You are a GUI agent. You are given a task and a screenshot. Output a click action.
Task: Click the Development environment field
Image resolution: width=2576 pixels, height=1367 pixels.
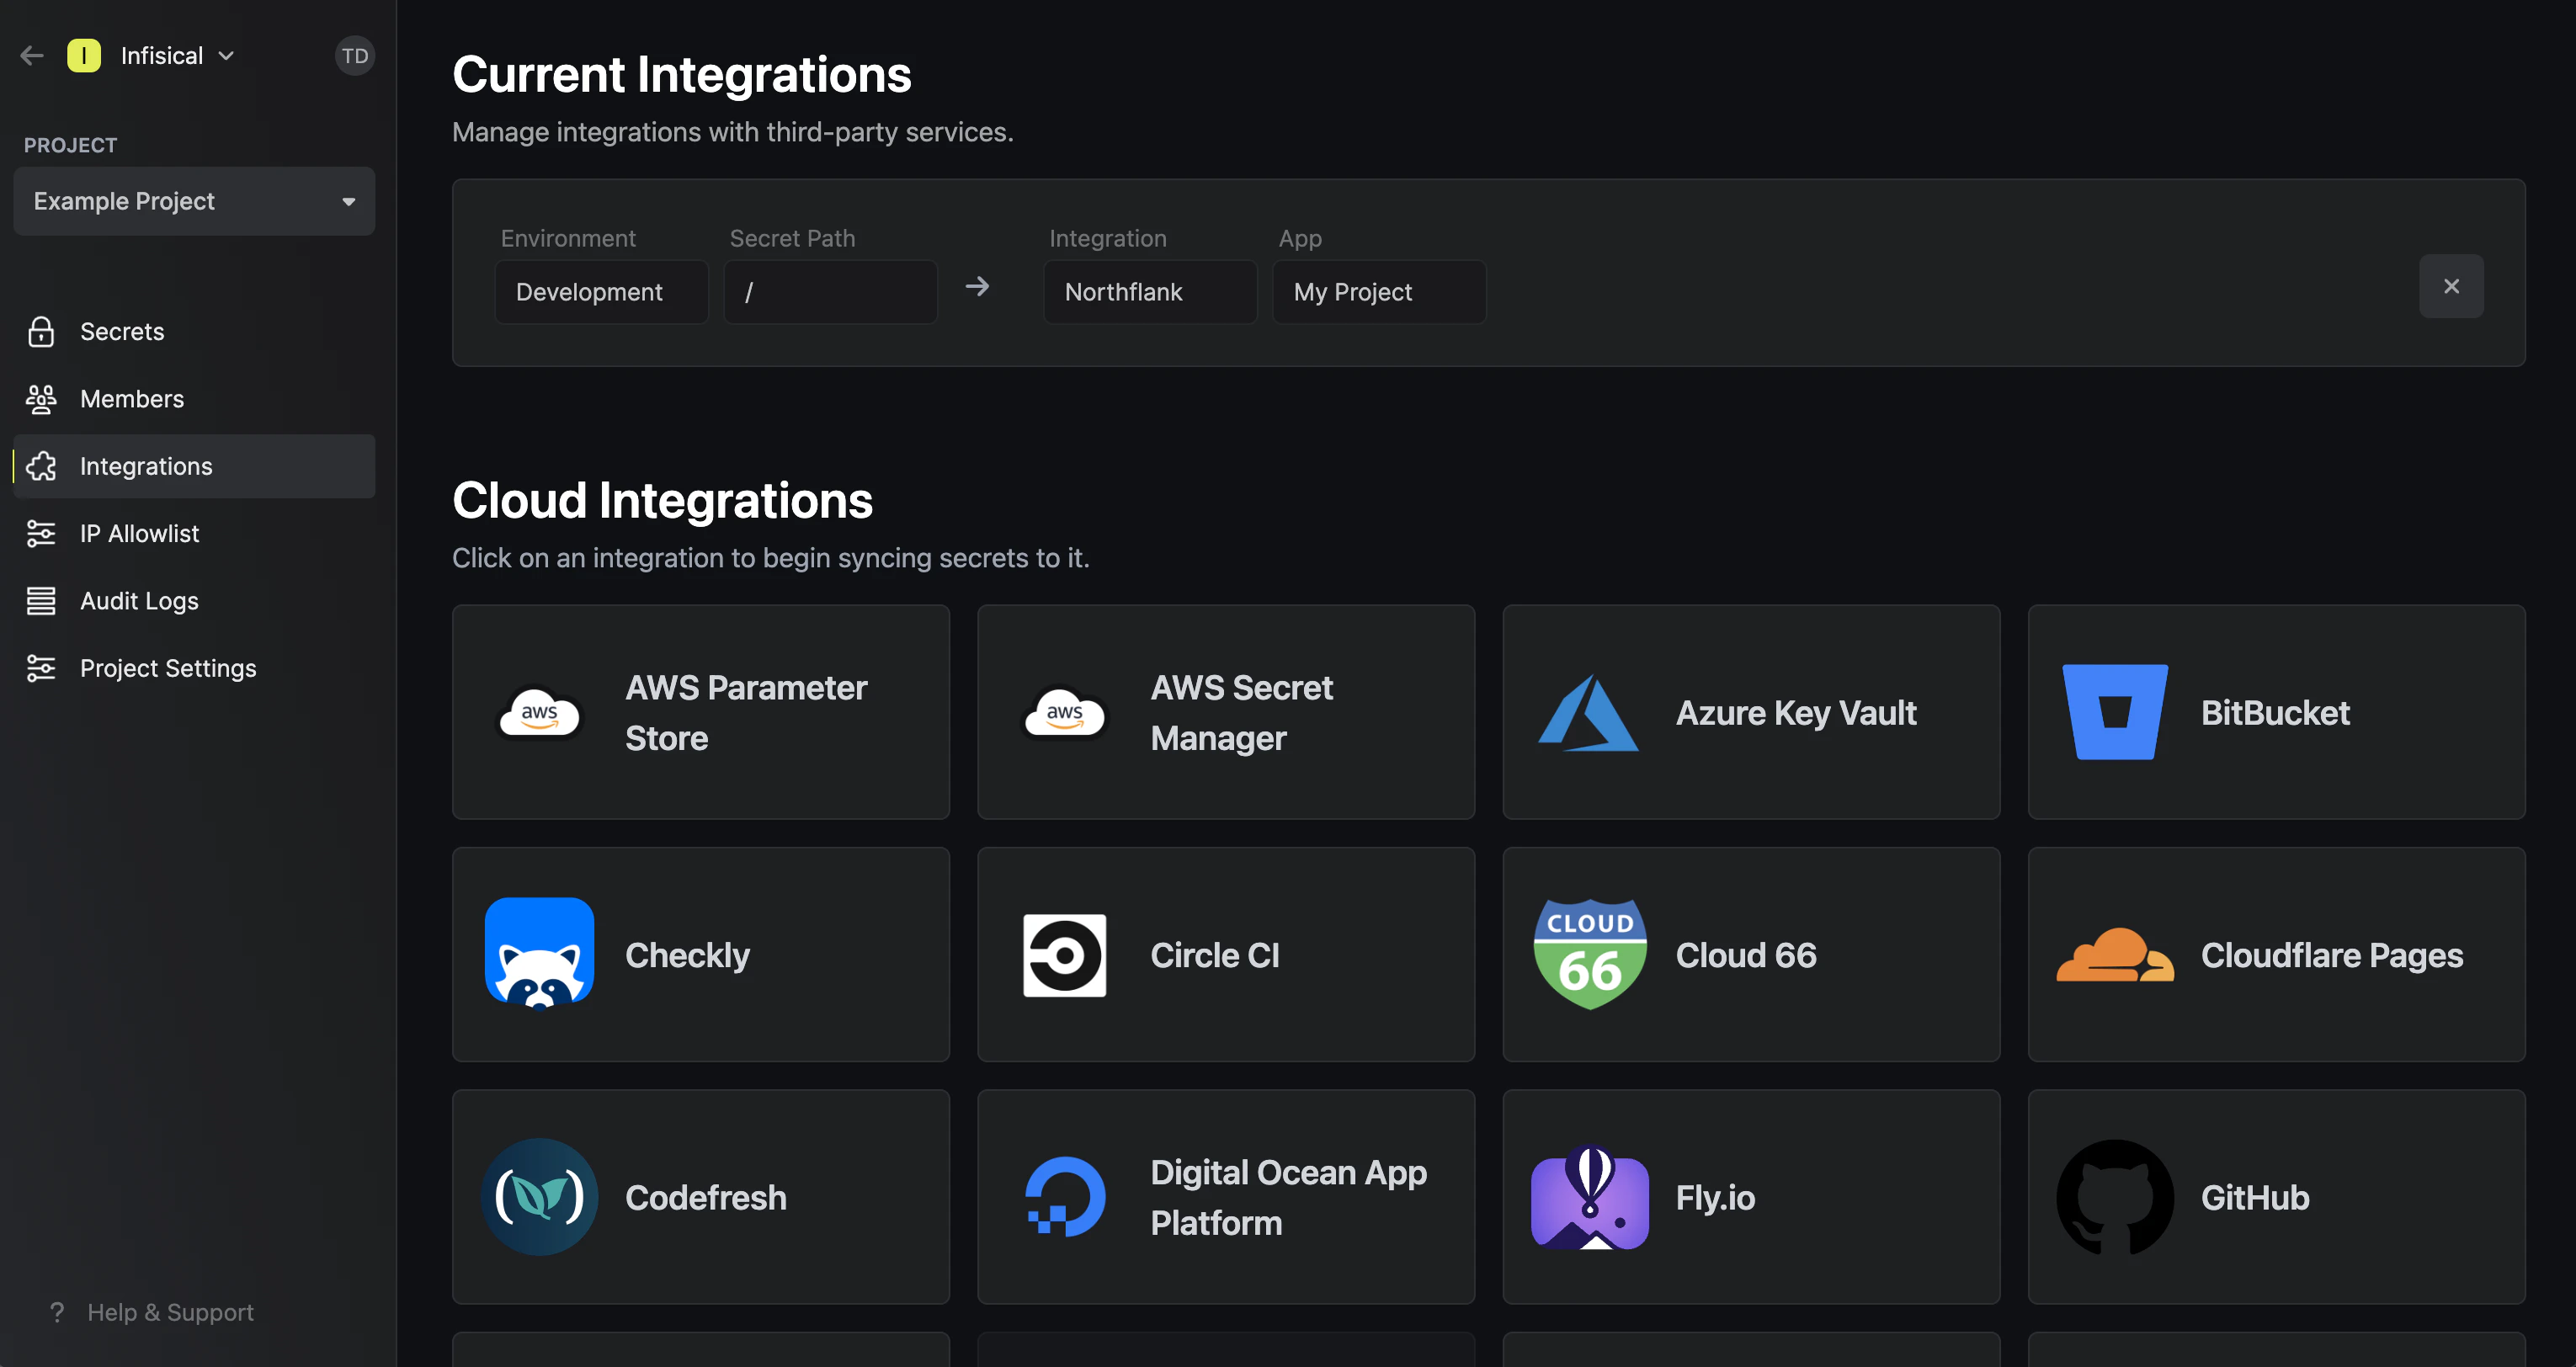coord(601,292)
